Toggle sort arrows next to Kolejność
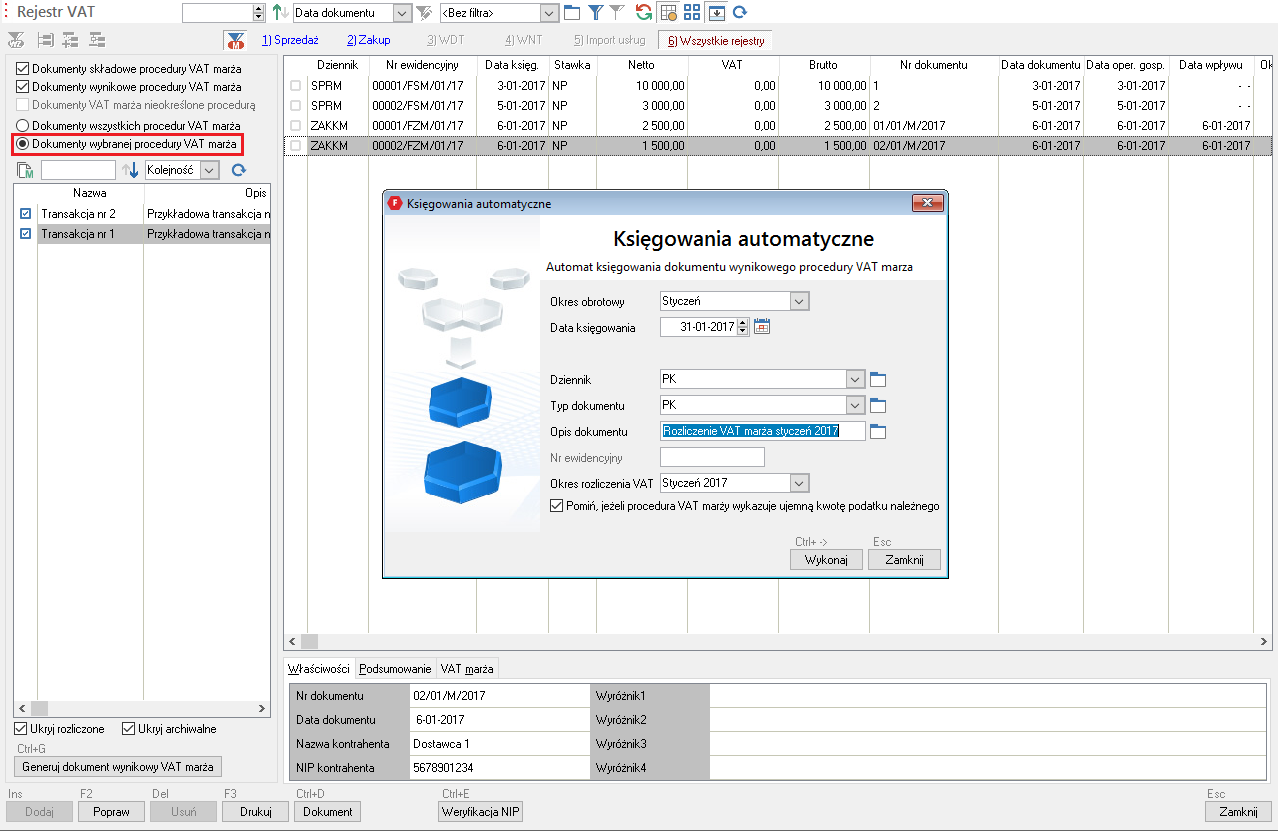 pyautogui.click(x=130, y=170)
